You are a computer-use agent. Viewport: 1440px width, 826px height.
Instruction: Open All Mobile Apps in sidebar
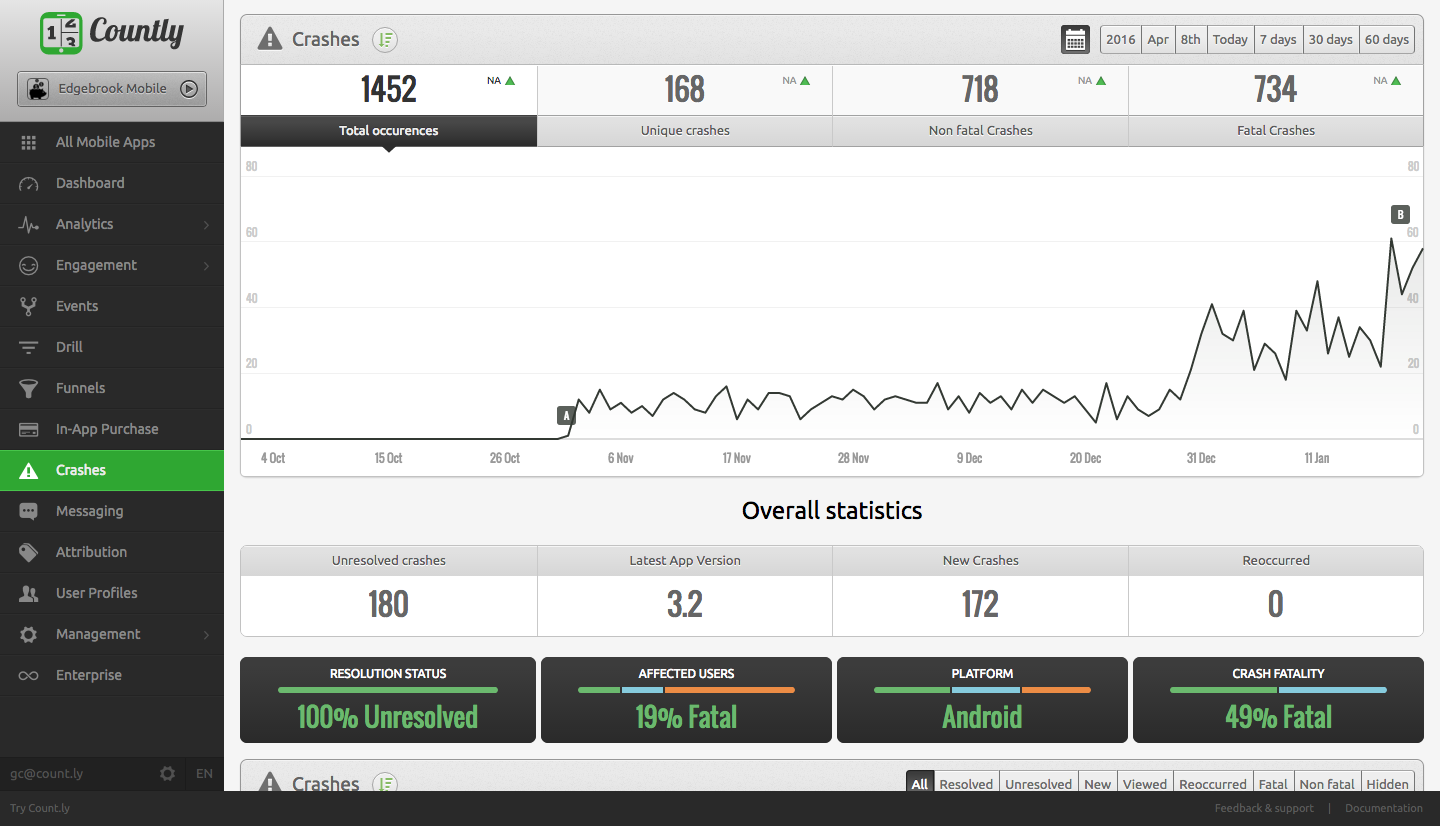coord(112,142)
